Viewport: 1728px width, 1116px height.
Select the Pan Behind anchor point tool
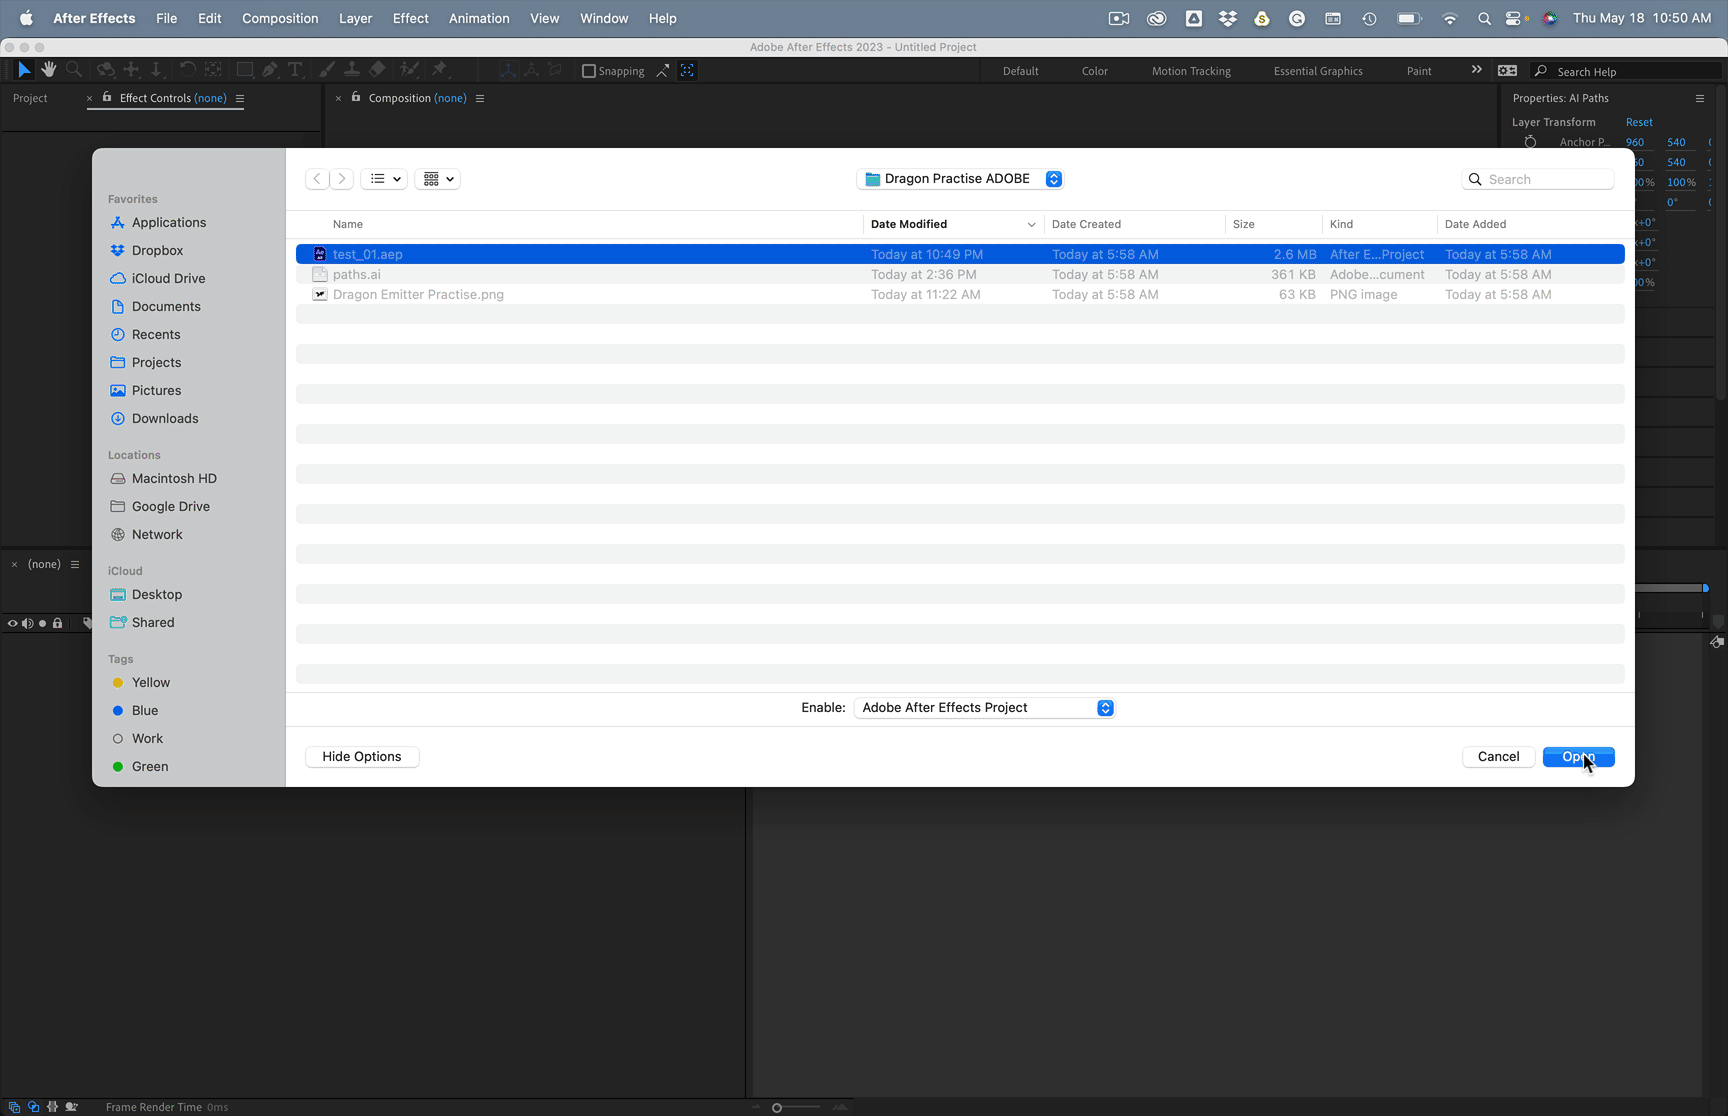point(213,70)
